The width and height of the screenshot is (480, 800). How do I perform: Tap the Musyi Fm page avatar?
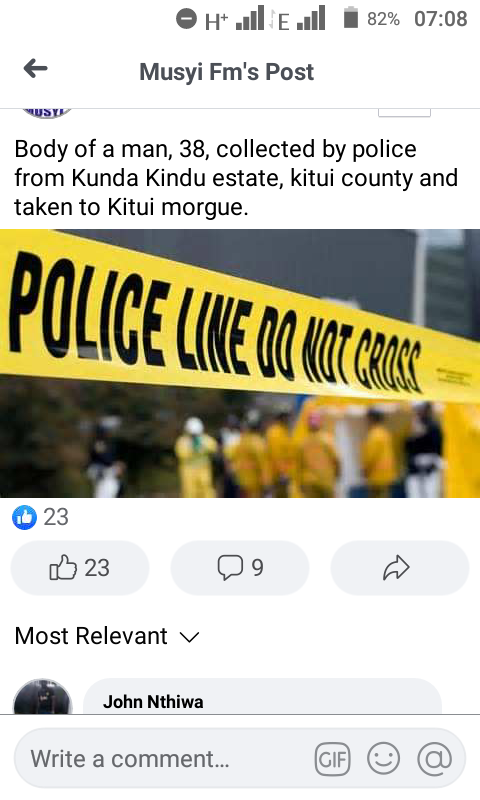point(46,113)
